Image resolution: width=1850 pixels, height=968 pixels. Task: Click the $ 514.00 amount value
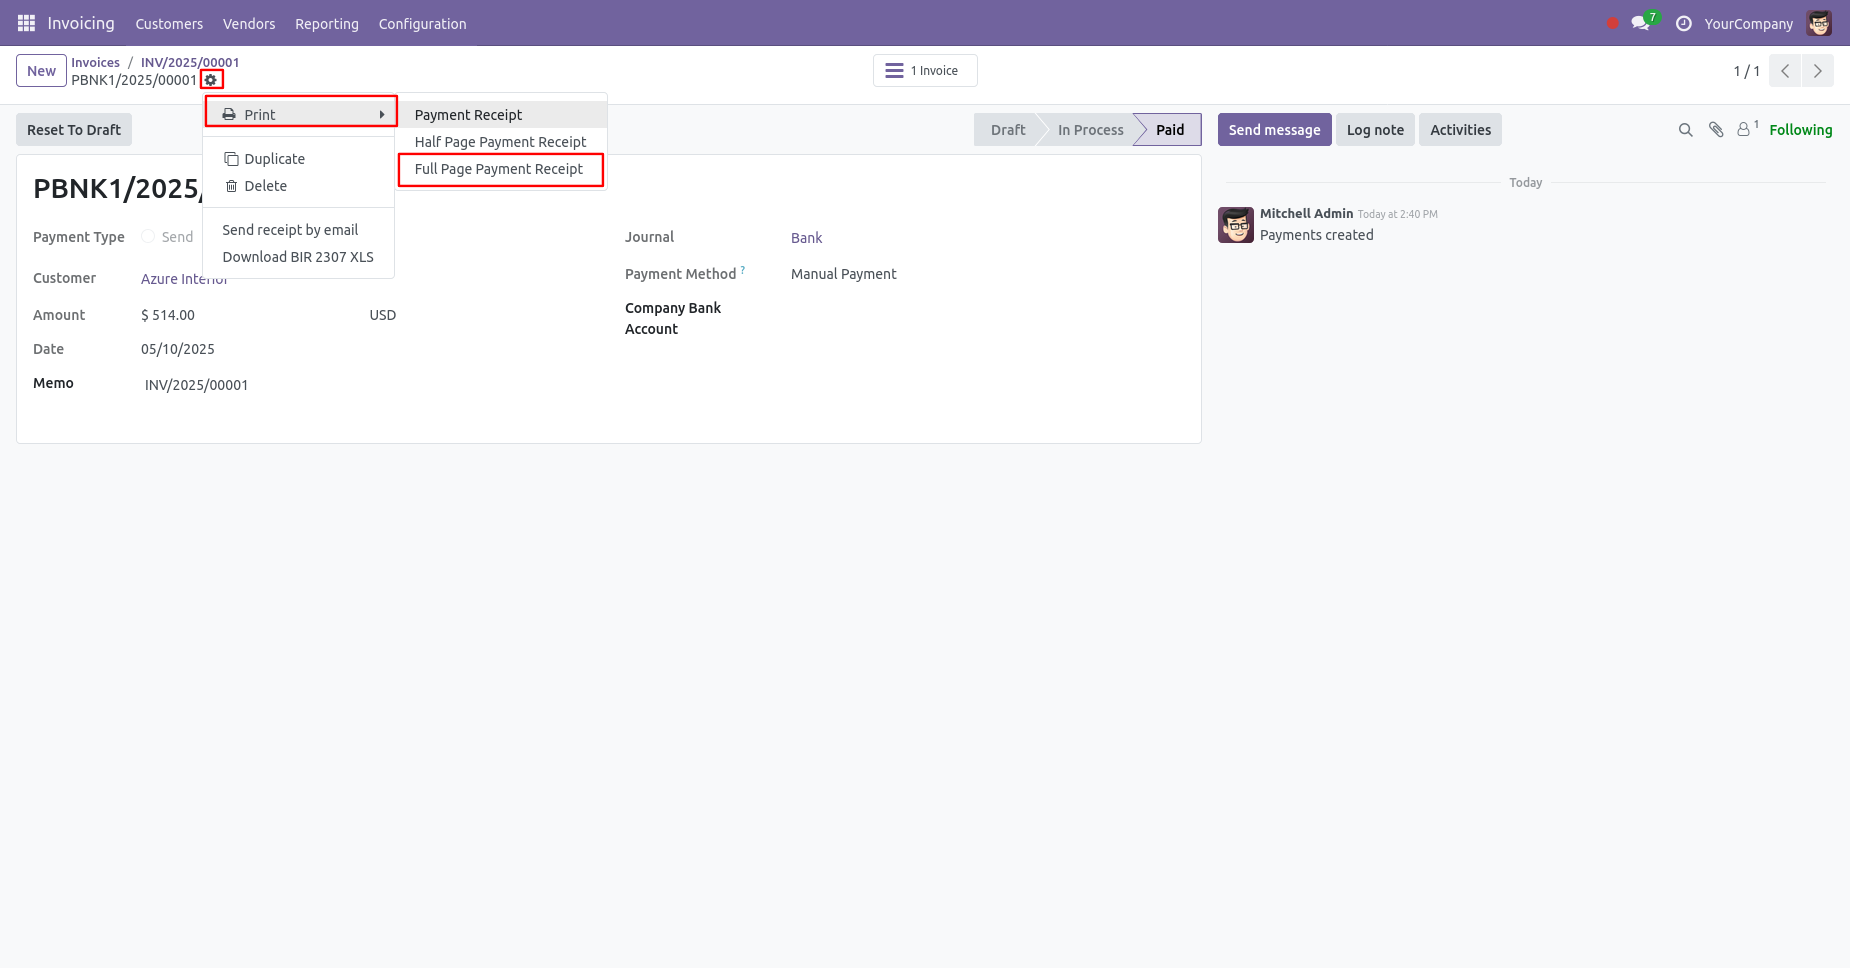point(168,315)
